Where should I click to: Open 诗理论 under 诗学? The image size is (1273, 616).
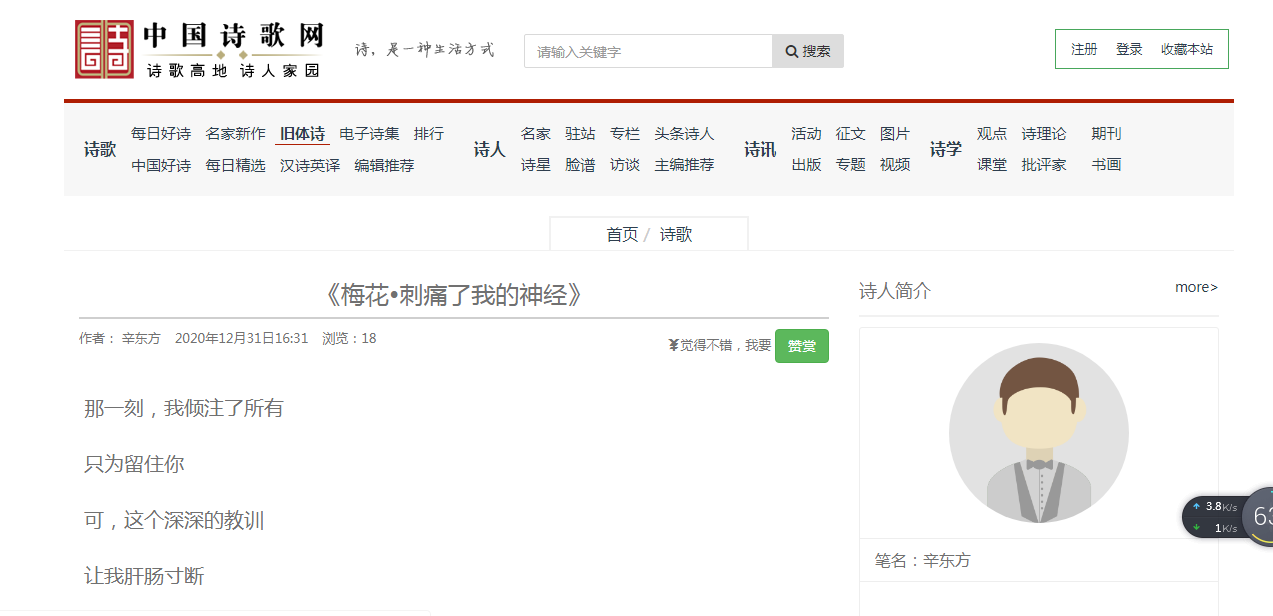[x=1043, y=134]
